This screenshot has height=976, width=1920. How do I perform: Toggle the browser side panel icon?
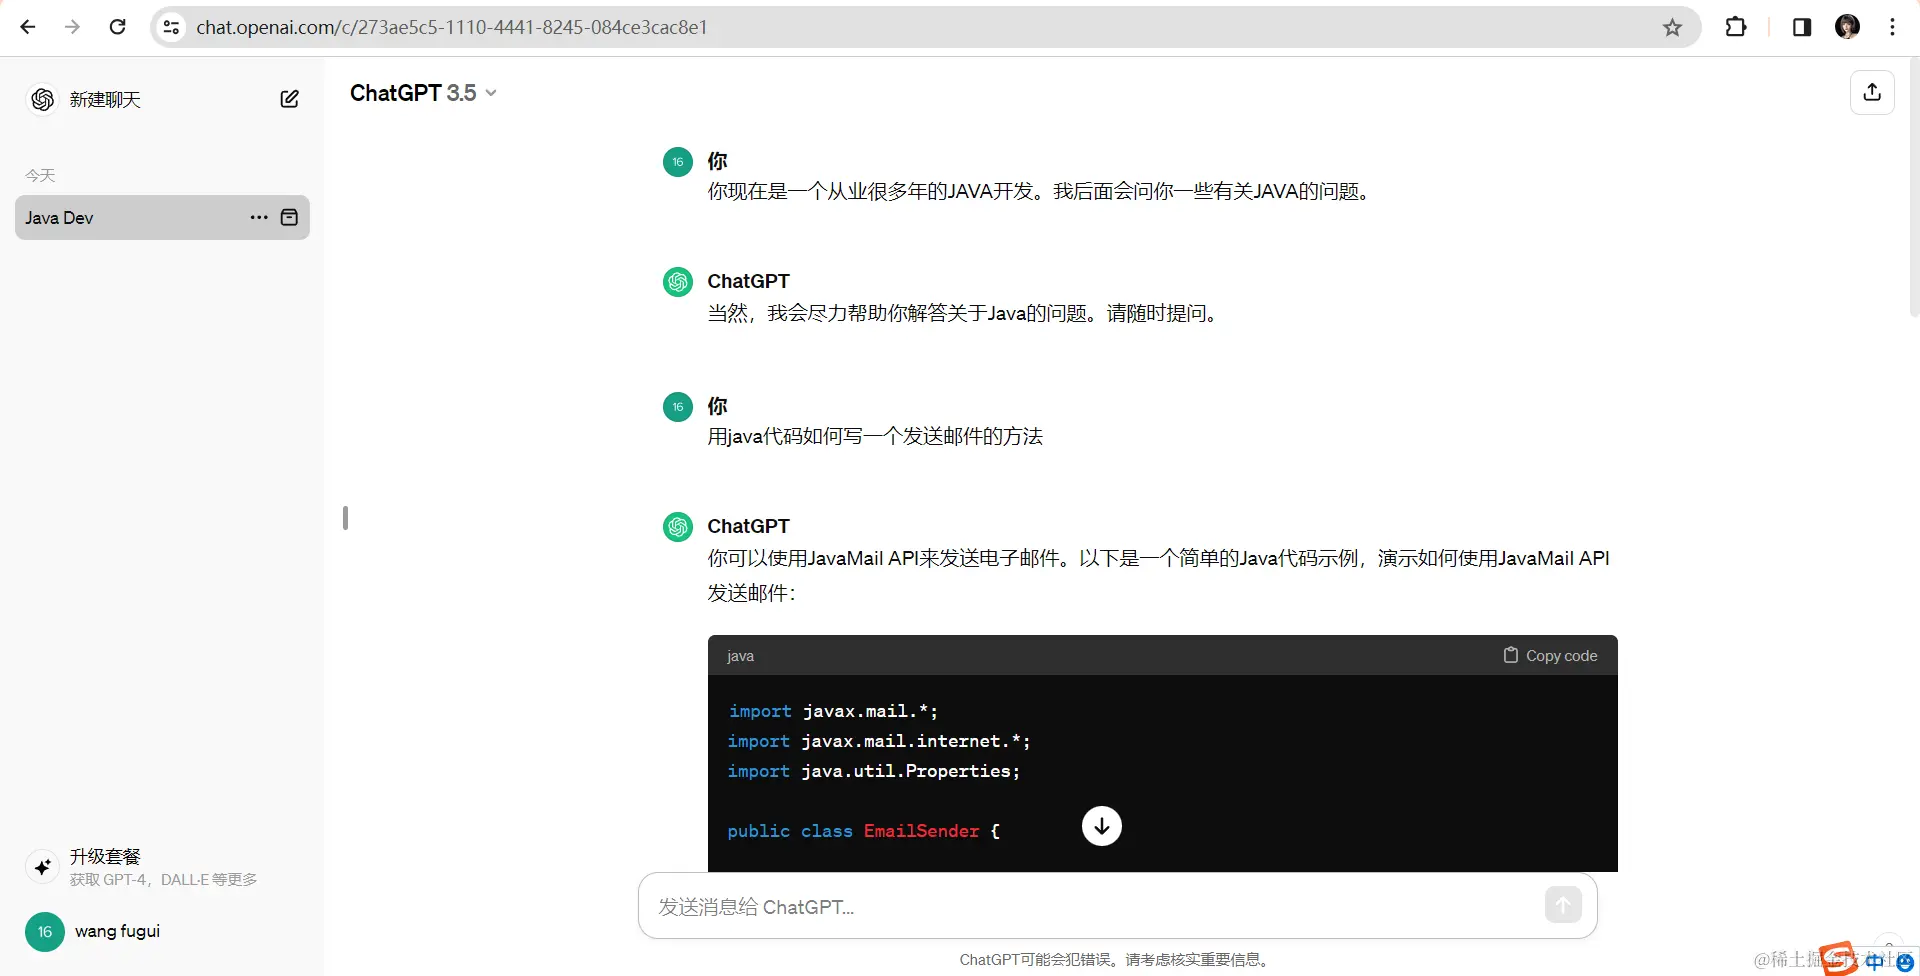click(1802, 27)
